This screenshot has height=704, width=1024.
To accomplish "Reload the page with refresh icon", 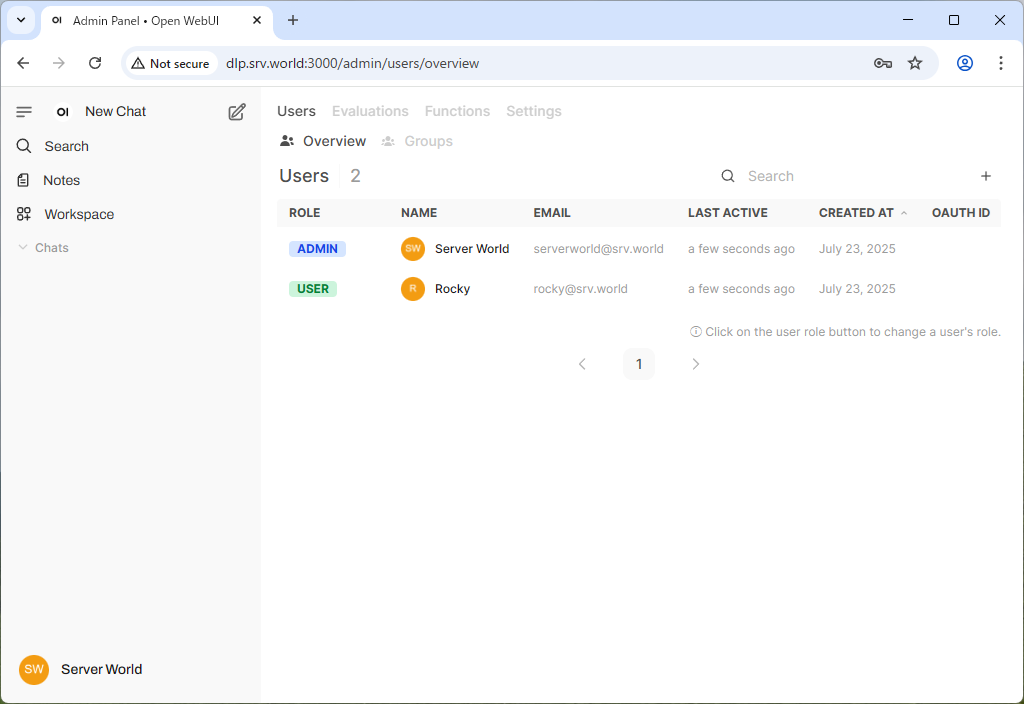I will 95,63.
